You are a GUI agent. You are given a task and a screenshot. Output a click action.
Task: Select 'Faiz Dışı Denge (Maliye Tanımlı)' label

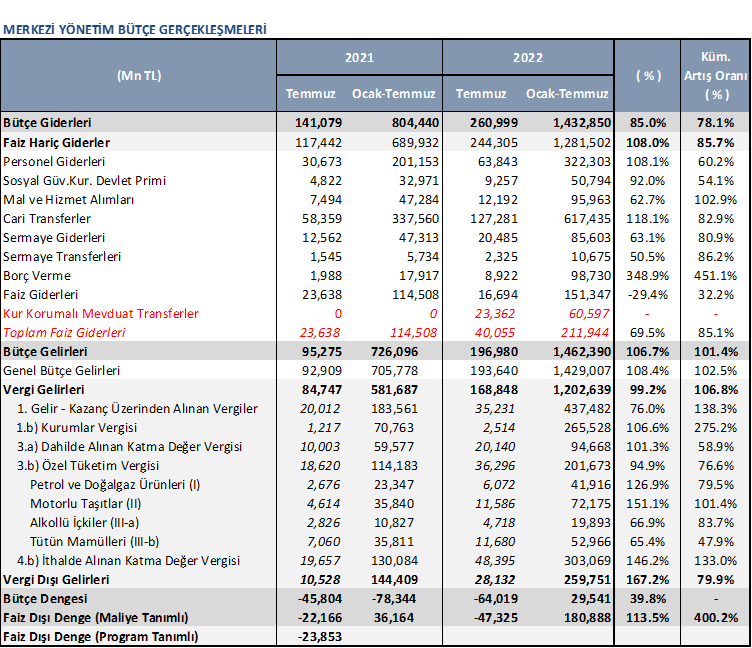(95, 618)
